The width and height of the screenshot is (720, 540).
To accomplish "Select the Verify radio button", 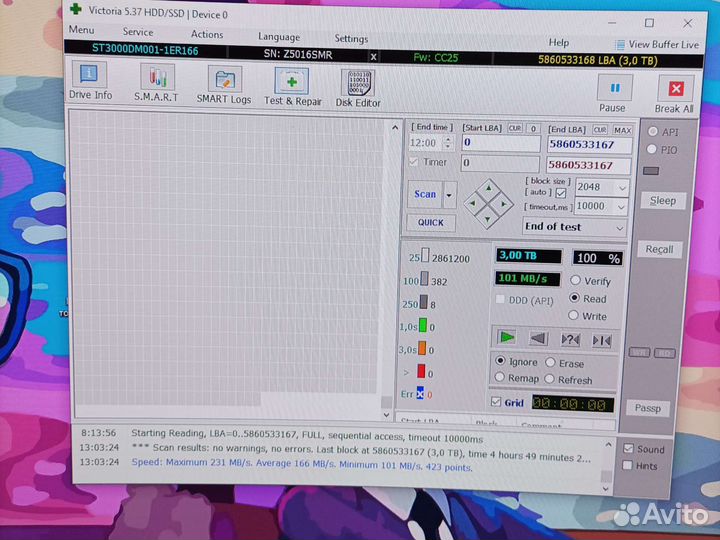I will click(x=574, y=282).
